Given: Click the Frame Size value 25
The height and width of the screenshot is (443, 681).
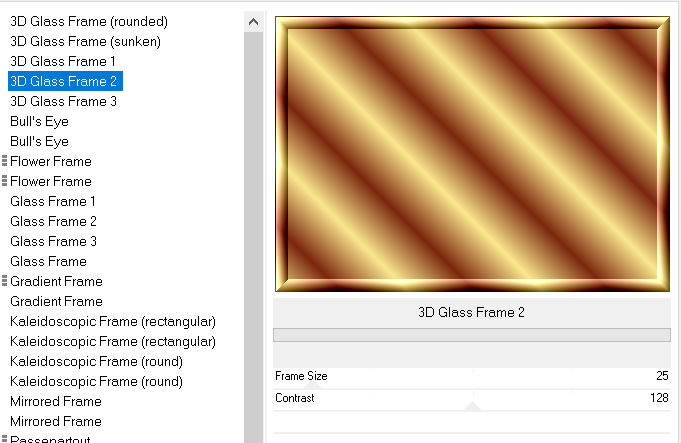Looking at the screenshot, I should click(x=661, y=376).
